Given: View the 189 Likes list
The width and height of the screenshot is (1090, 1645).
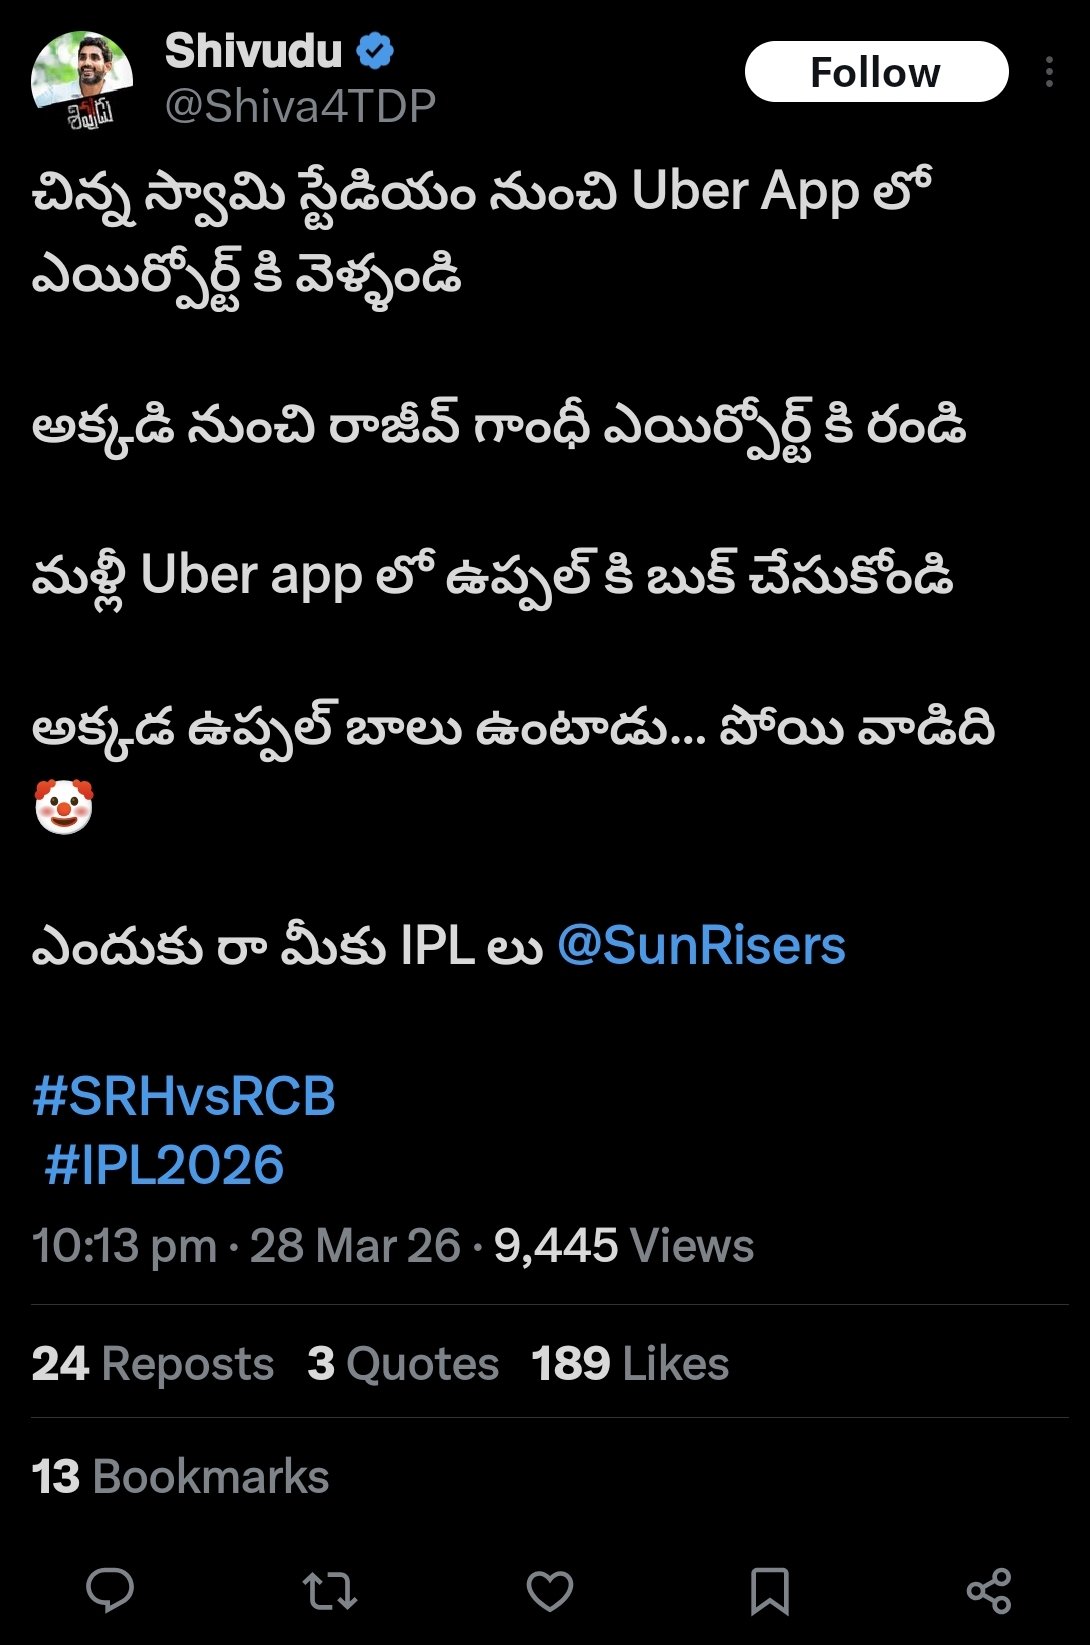Looking at the screenshot, I should pyautogui.click(x=630, y=1363).
